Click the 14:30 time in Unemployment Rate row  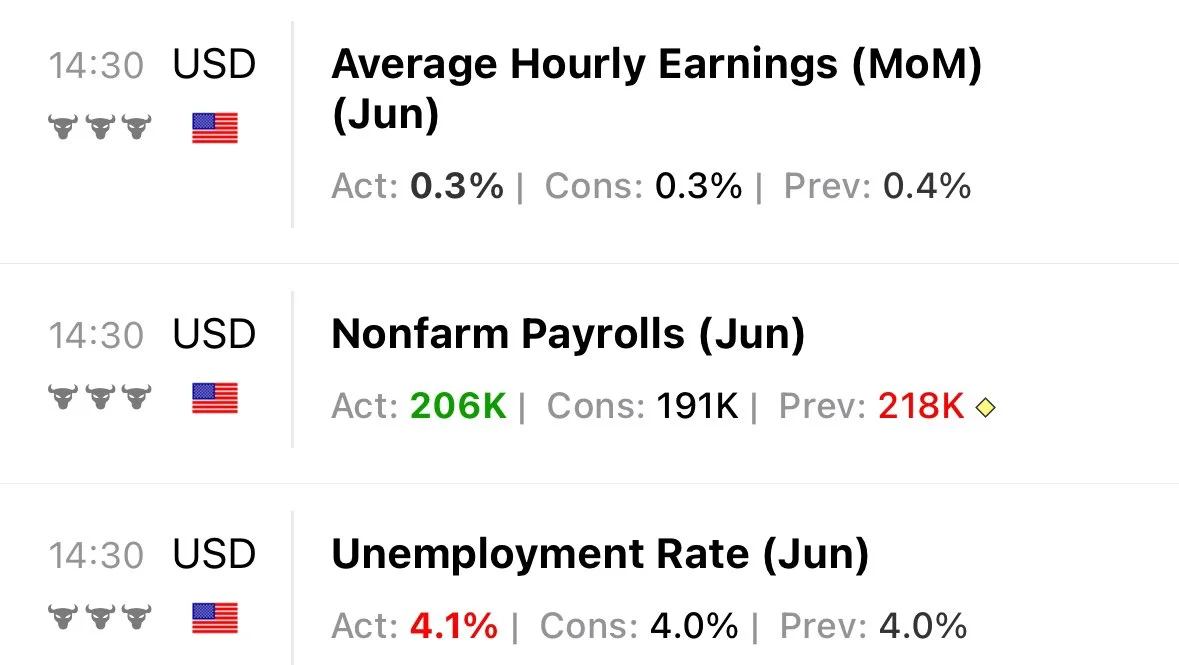pos(96,555)
